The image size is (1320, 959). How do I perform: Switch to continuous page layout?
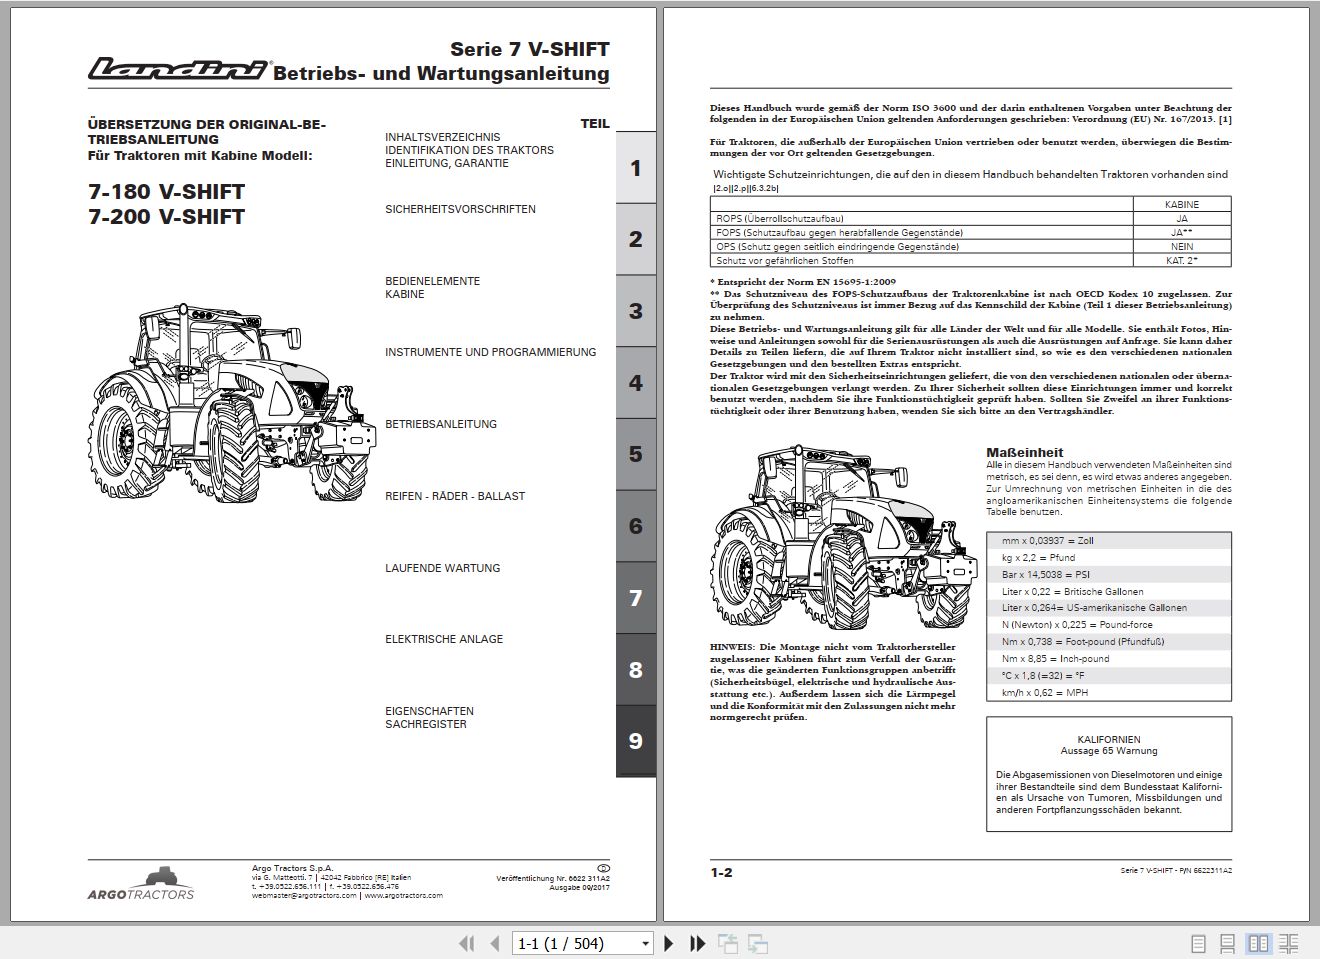point(1229,943)
